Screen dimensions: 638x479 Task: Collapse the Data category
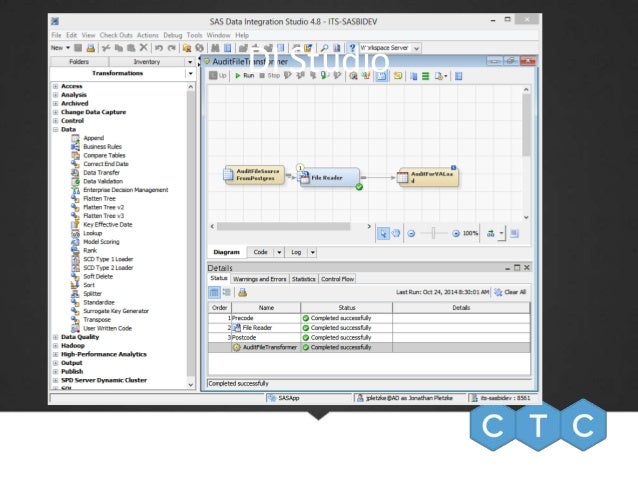click(55, 129)
